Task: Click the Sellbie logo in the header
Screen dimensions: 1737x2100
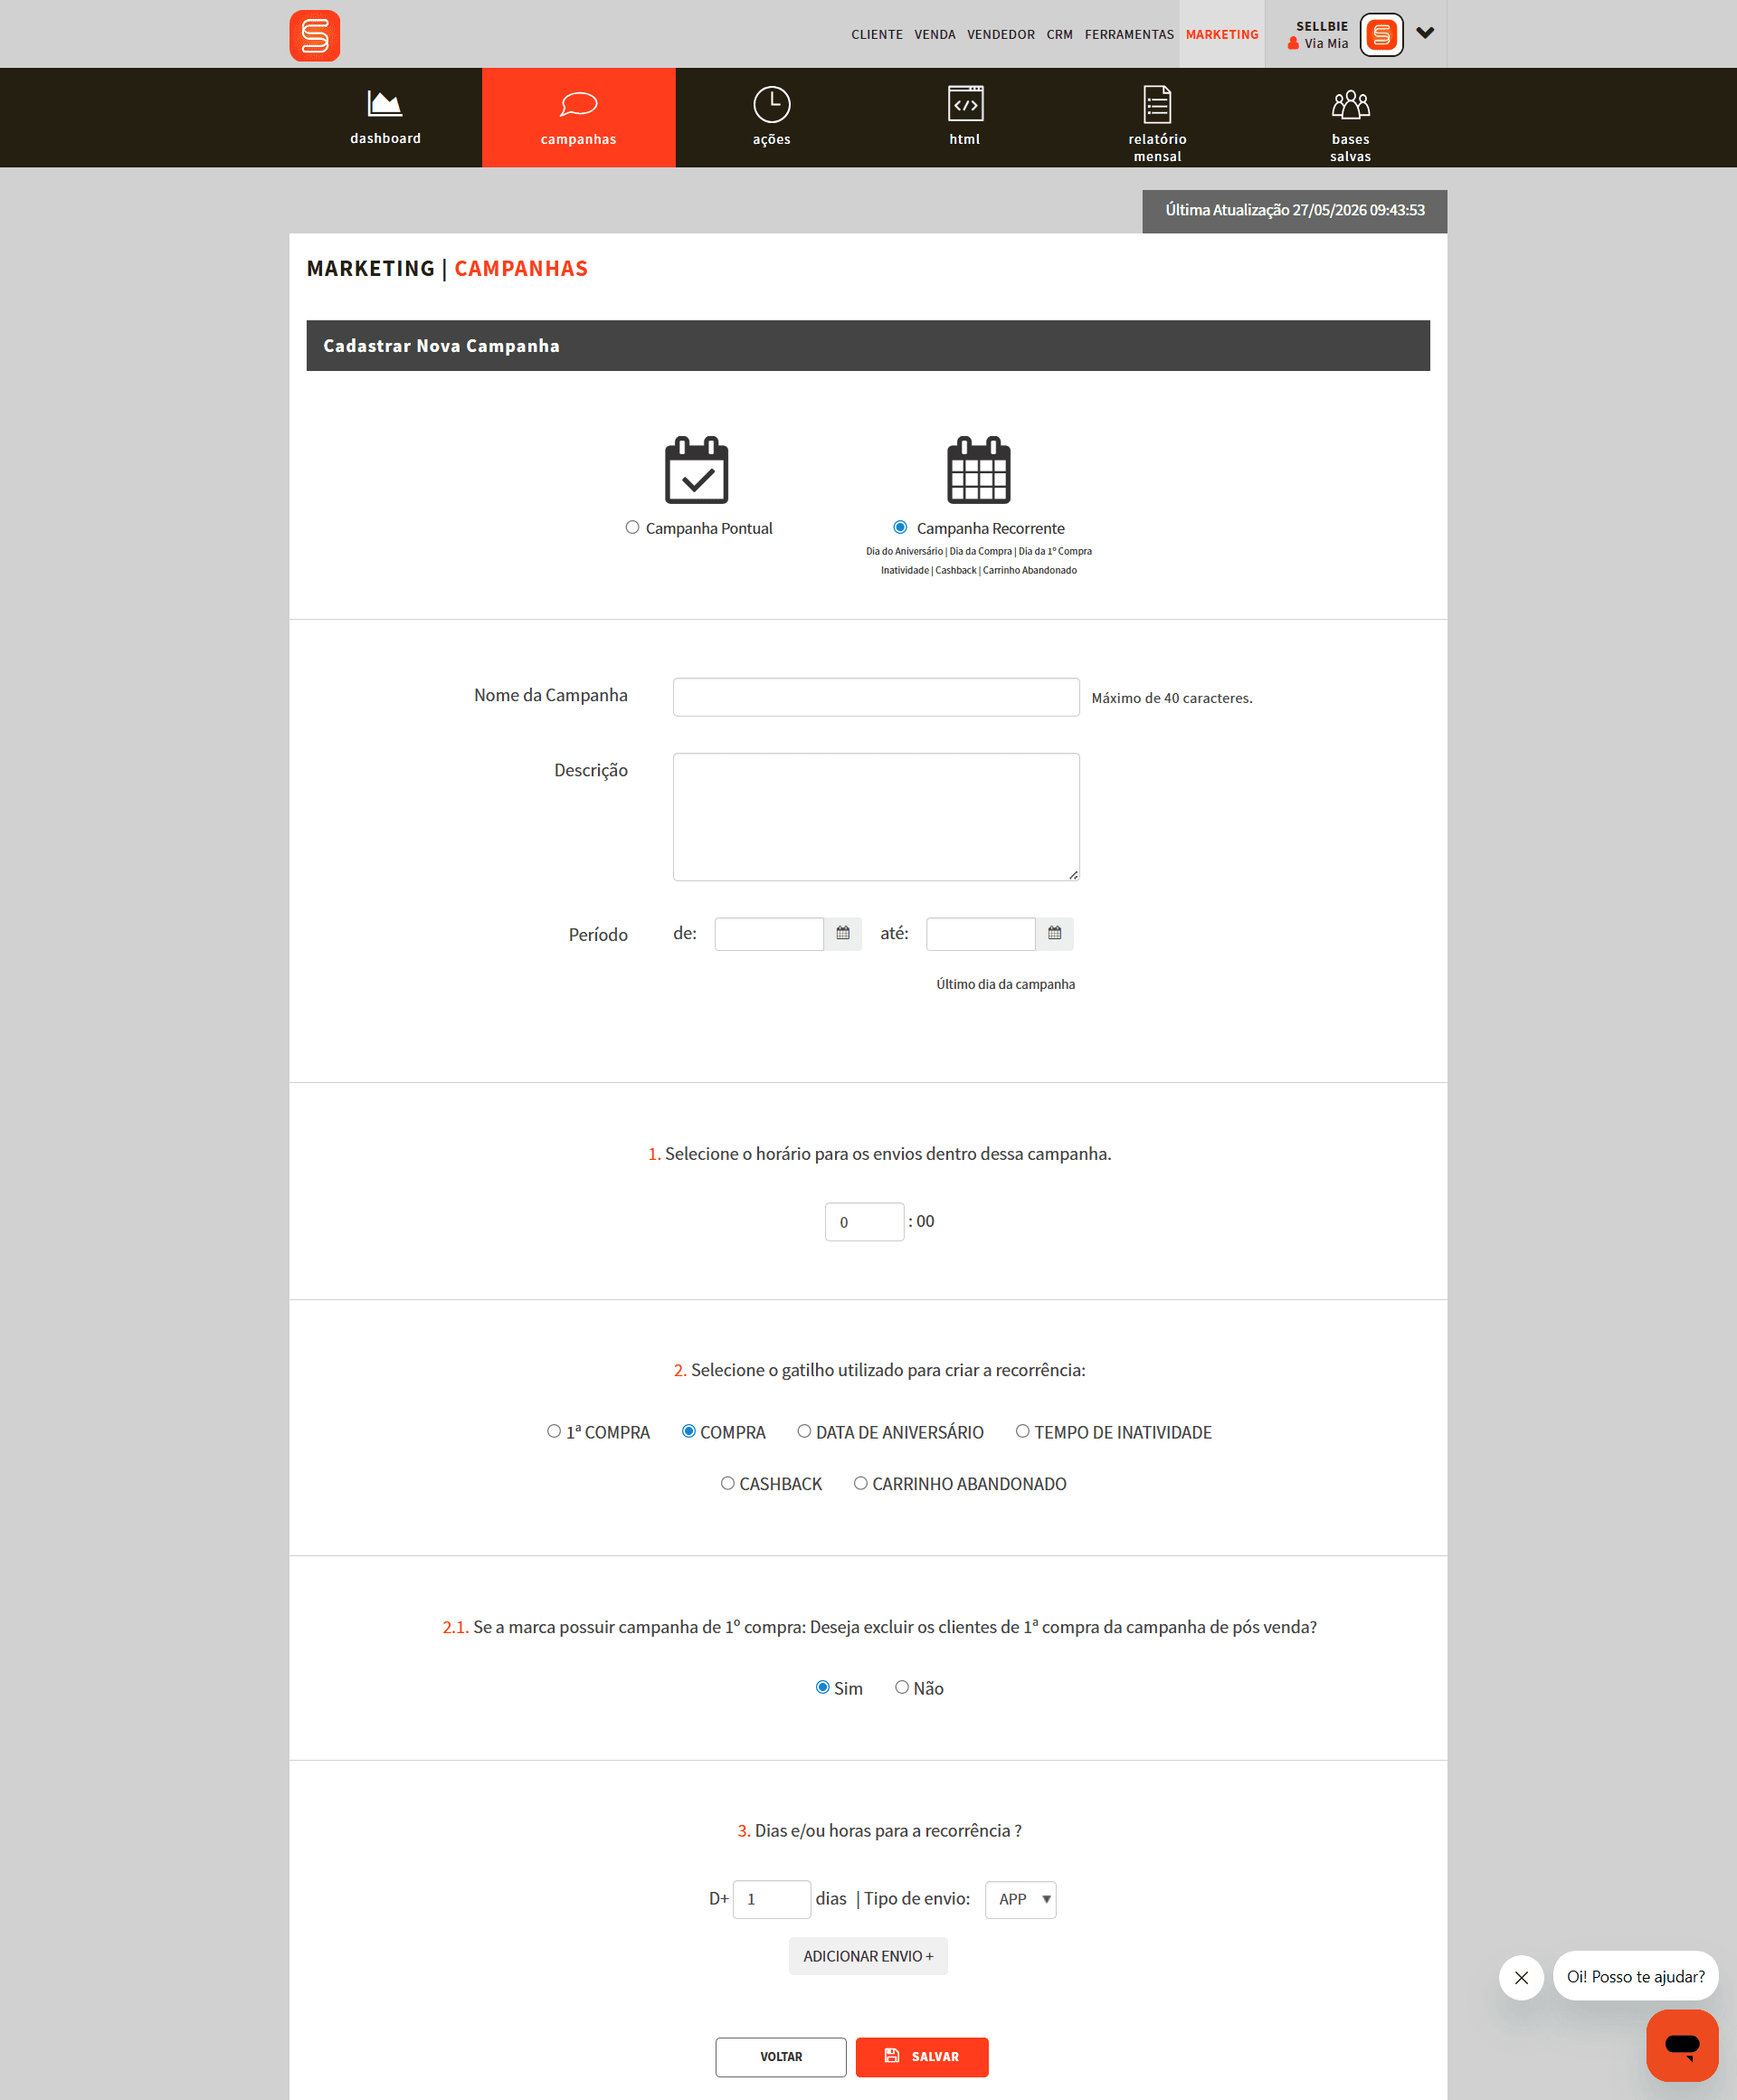Action: 314,35
